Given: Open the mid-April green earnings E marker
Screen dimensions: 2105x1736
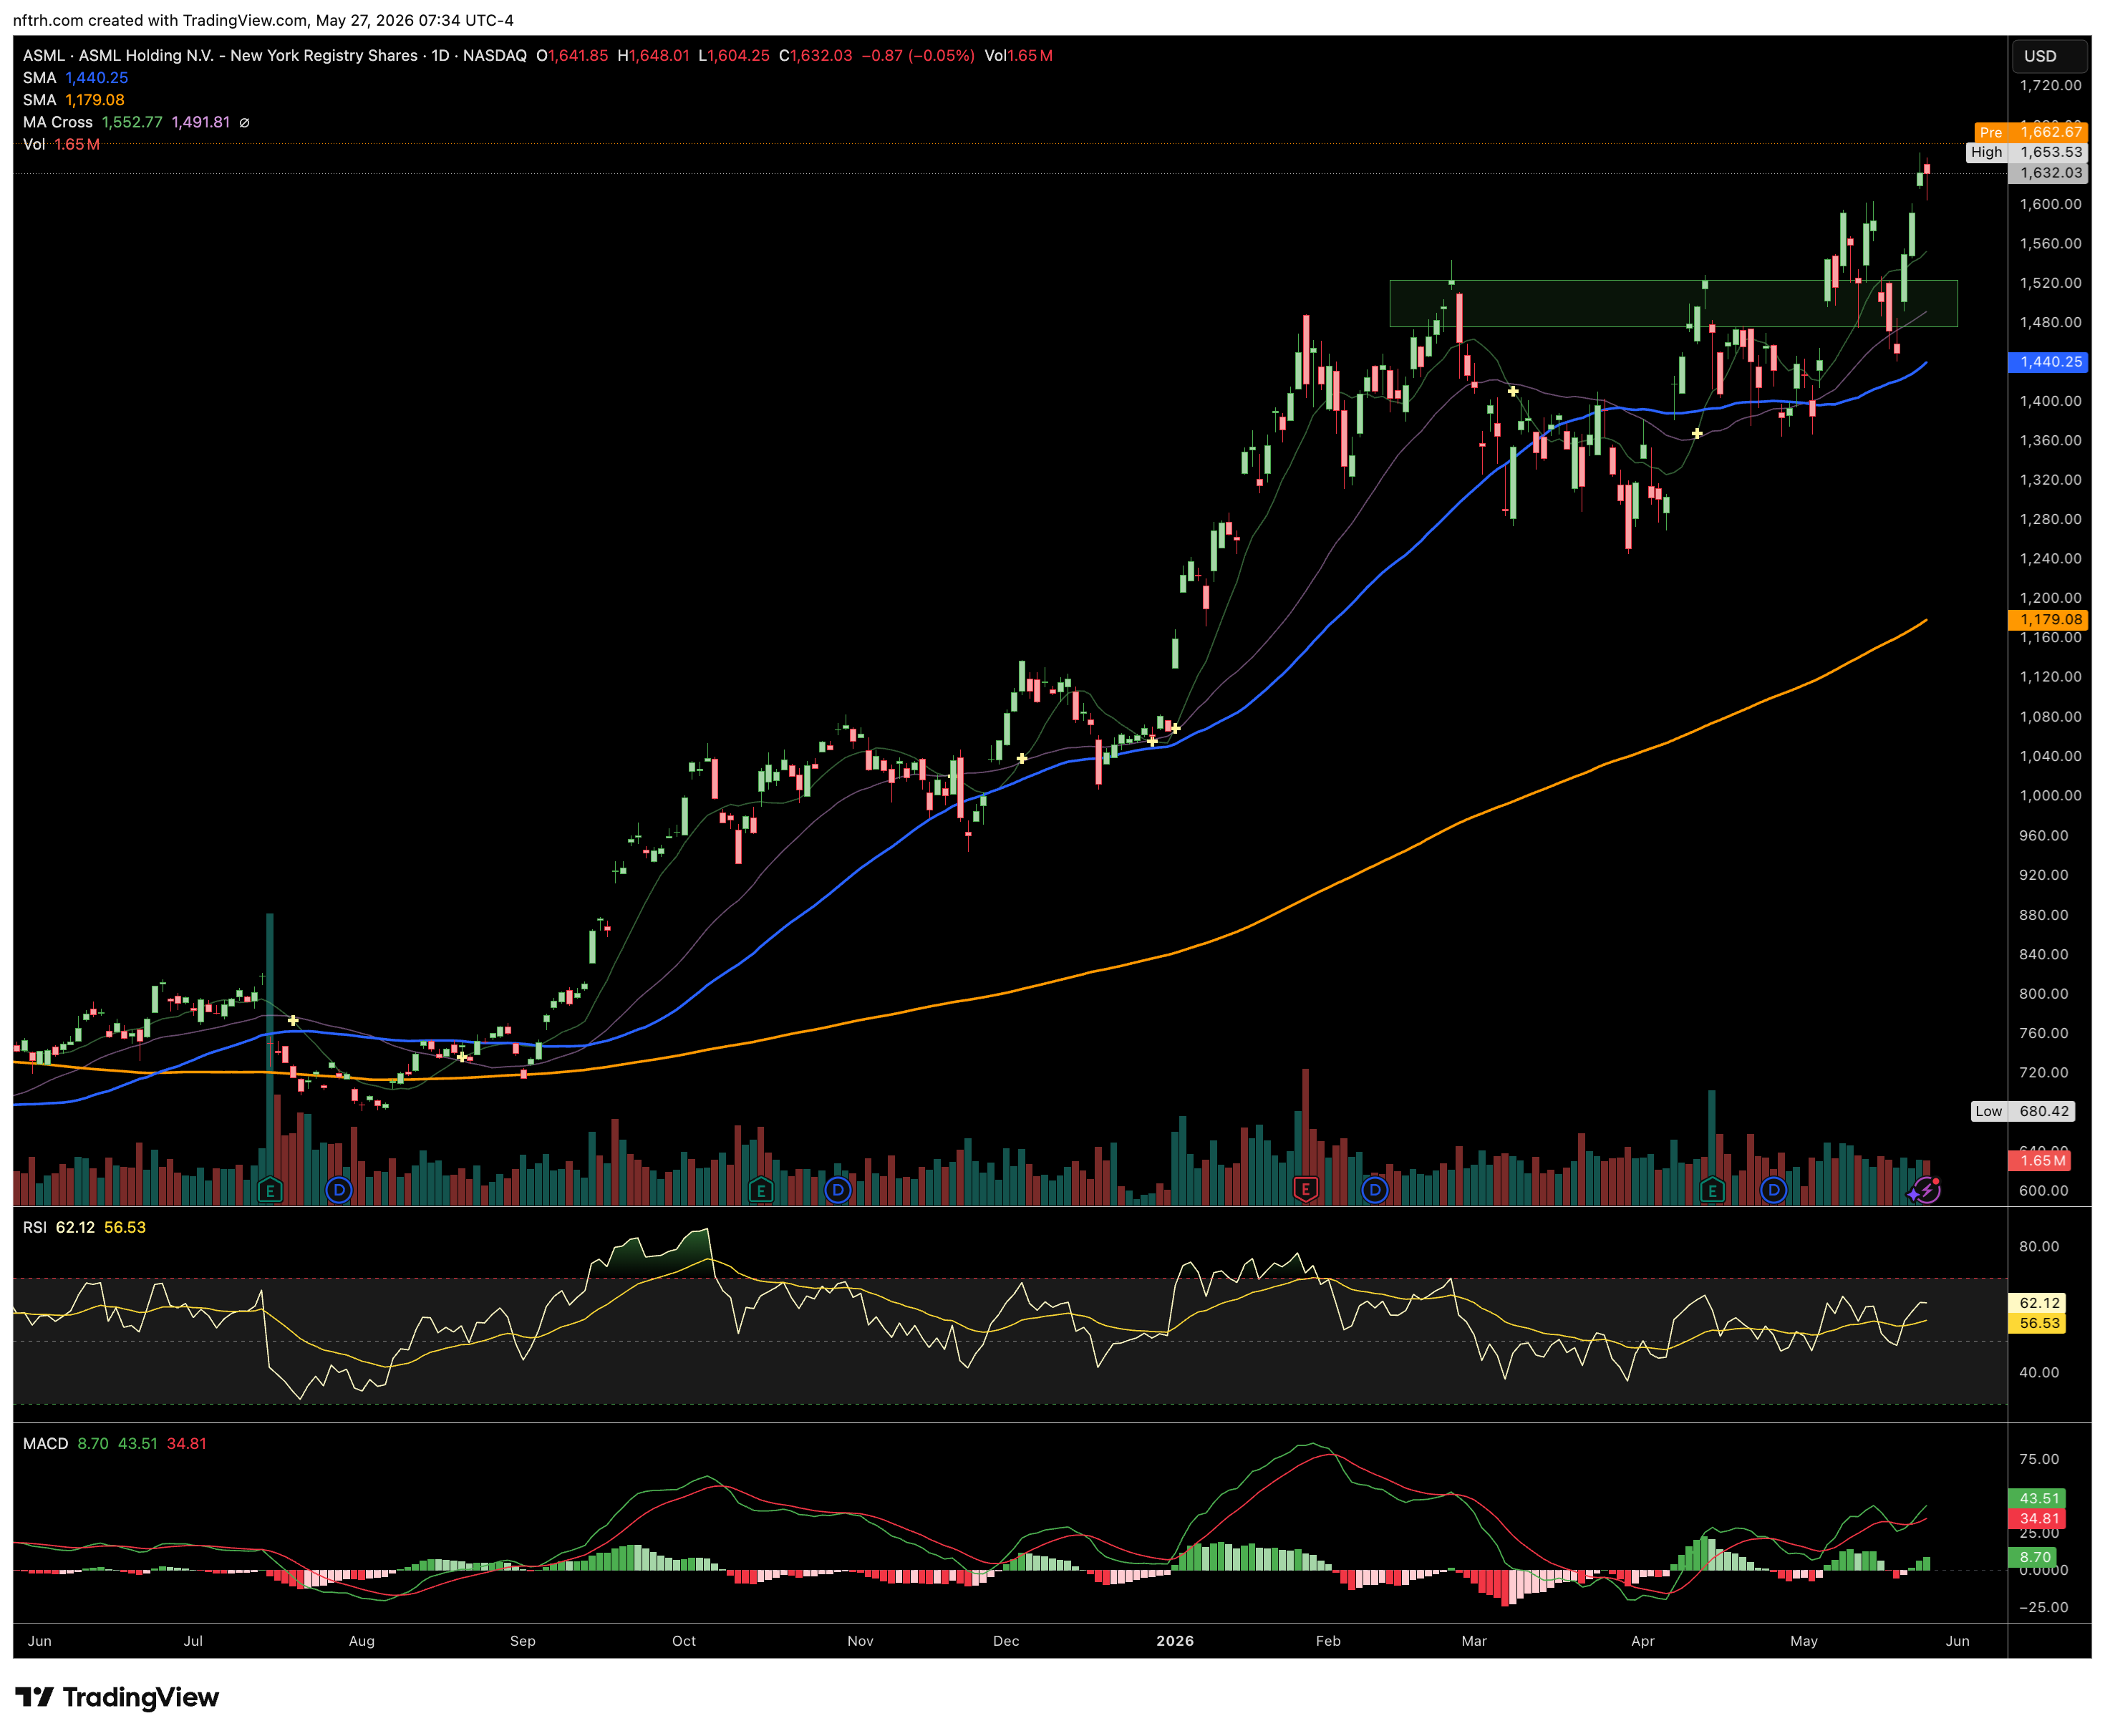Looking at the screenshot, I should (x=1712, y=1191).
